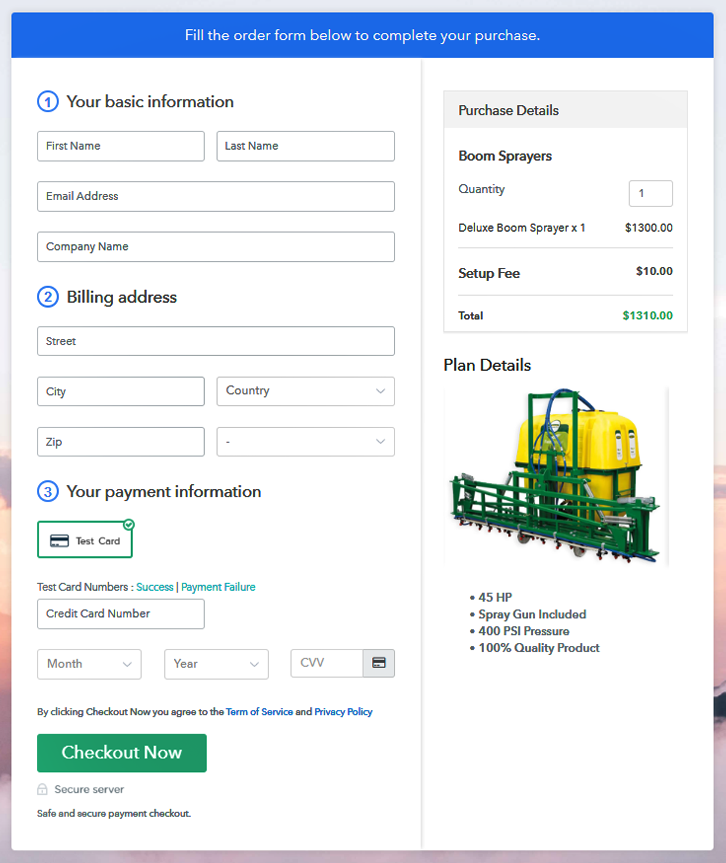Screen dimensions: 726x863
Task: Focus the Email Address field
Action: (x=215, y=196)
